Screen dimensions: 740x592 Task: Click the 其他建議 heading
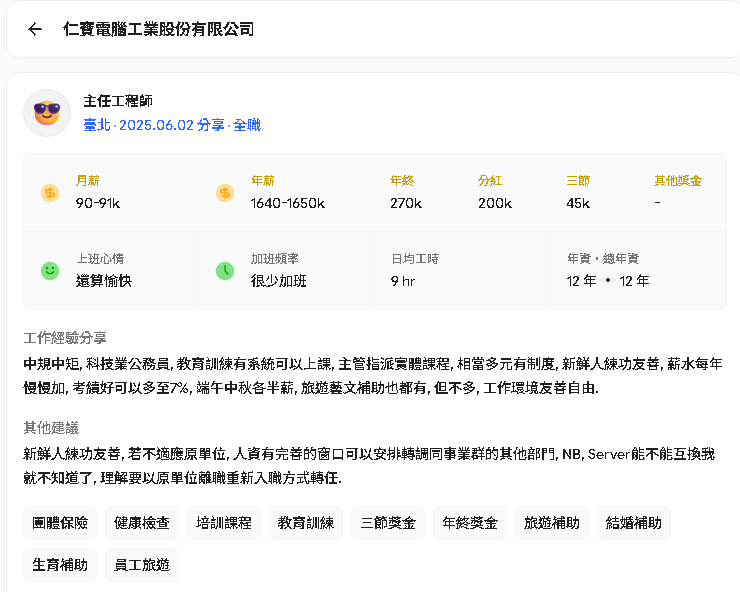click(51, 428)
